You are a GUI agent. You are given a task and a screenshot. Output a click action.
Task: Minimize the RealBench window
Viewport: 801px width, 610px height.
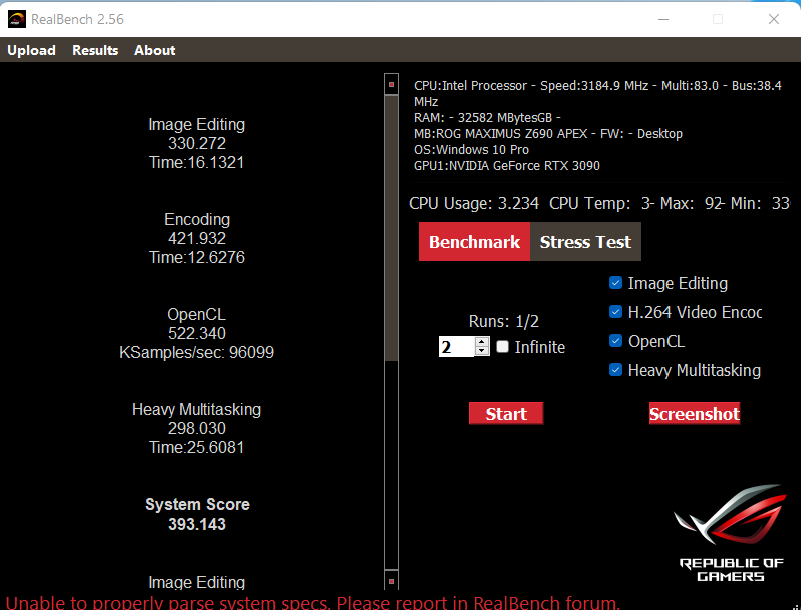663,19
